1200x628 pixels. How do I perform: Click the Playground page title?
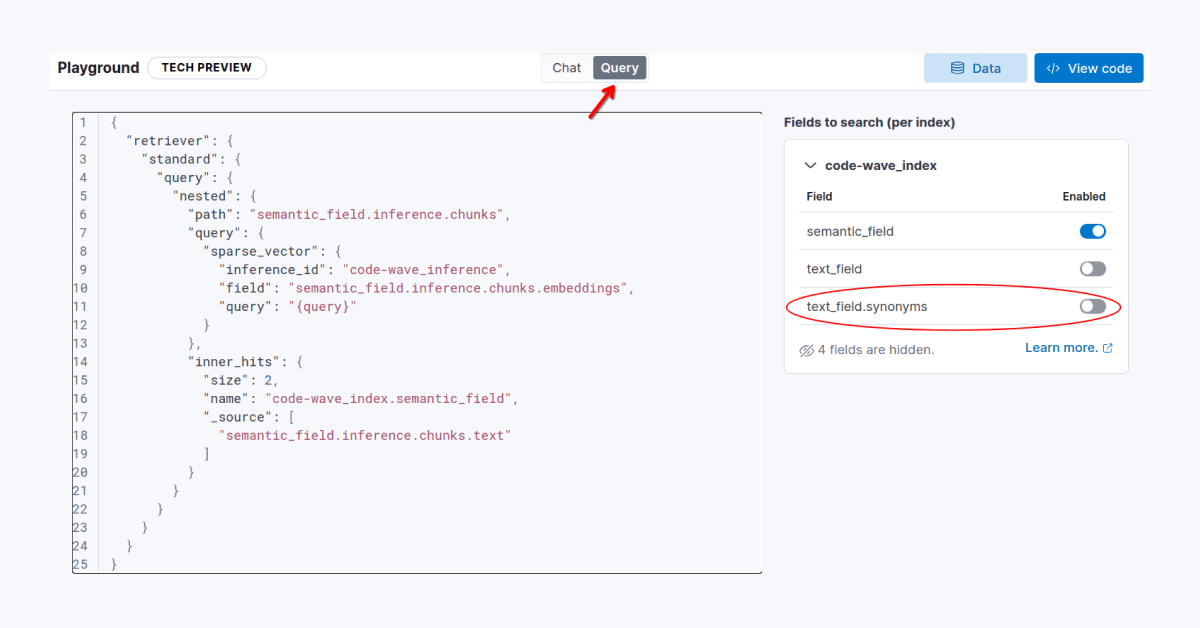point(98,67)
